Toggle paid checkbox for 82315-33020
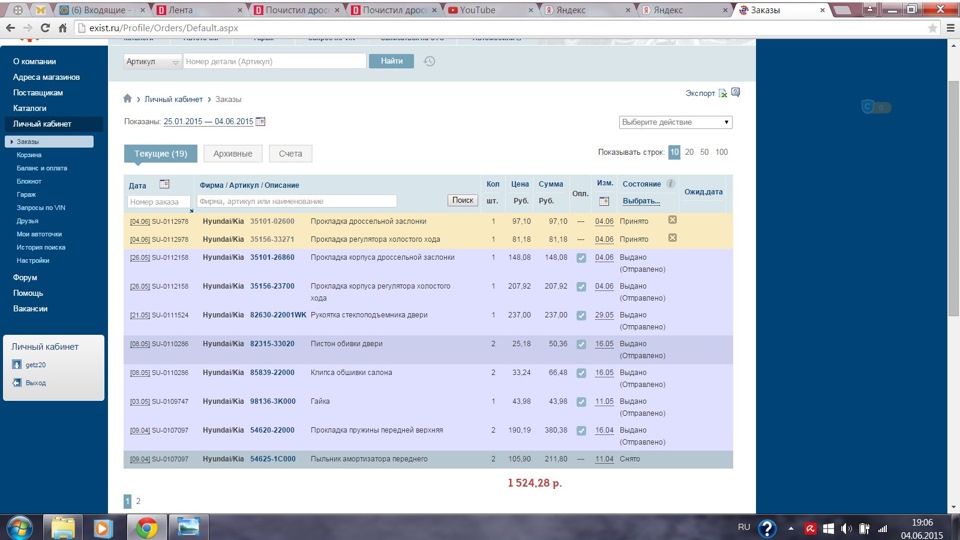The width and height of the screenshot is (960, 540). click(x=581, y=344)
